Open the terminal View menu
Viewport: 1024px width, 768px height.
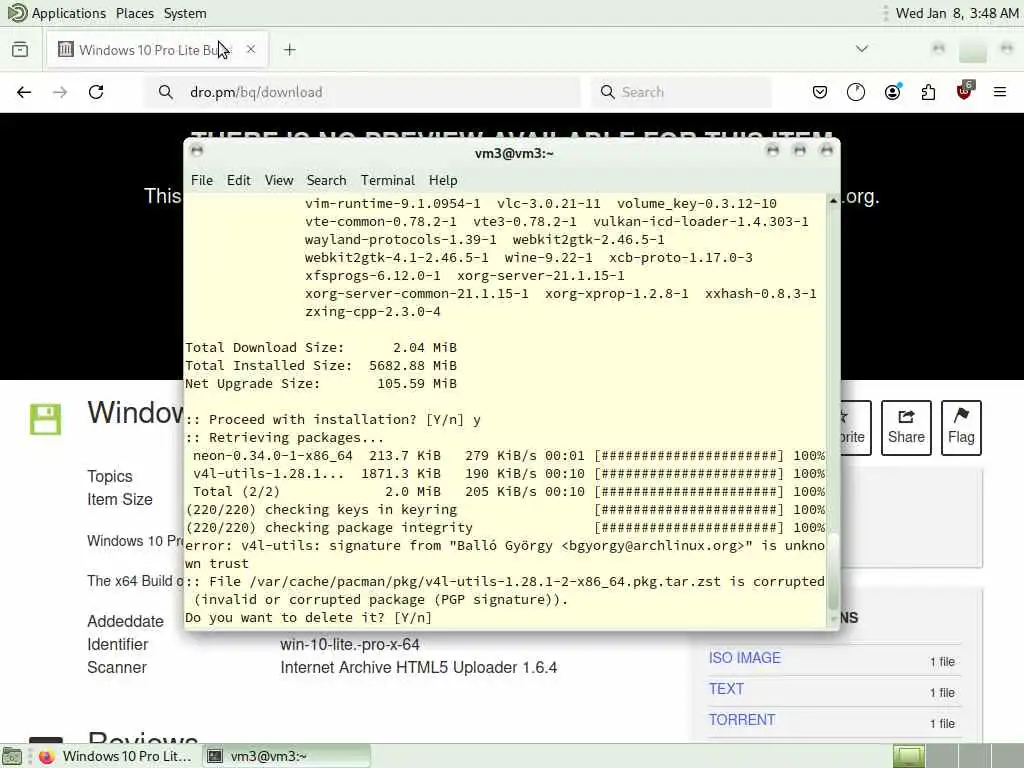click(x=279, y=180)
